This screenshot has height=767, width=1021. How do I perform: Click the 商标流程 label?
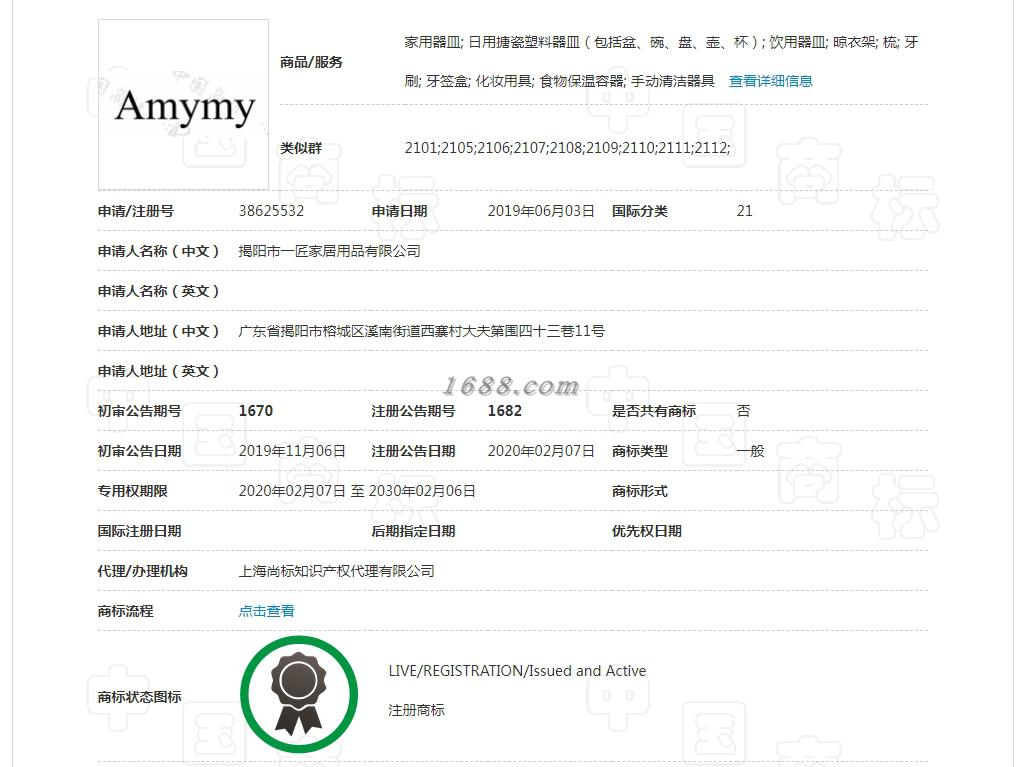pyautogui.click(x=126, y=611)
